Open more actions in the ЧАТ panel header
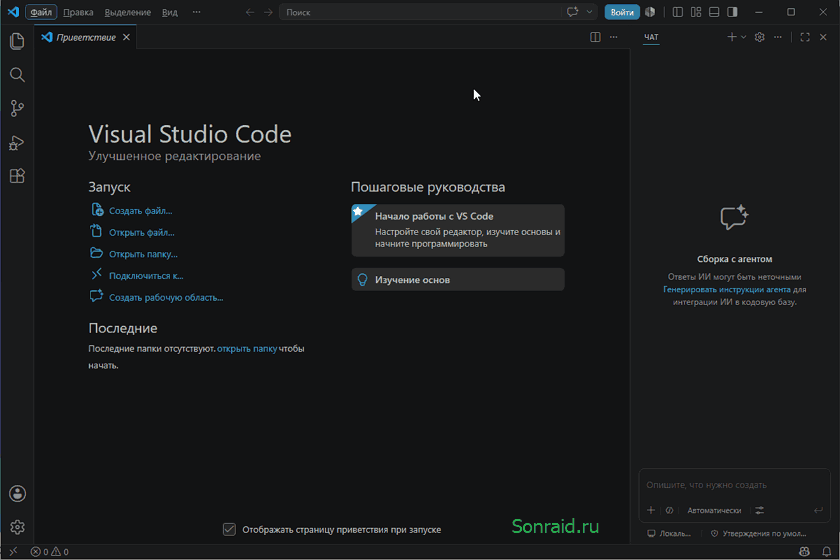 (778, 37)
